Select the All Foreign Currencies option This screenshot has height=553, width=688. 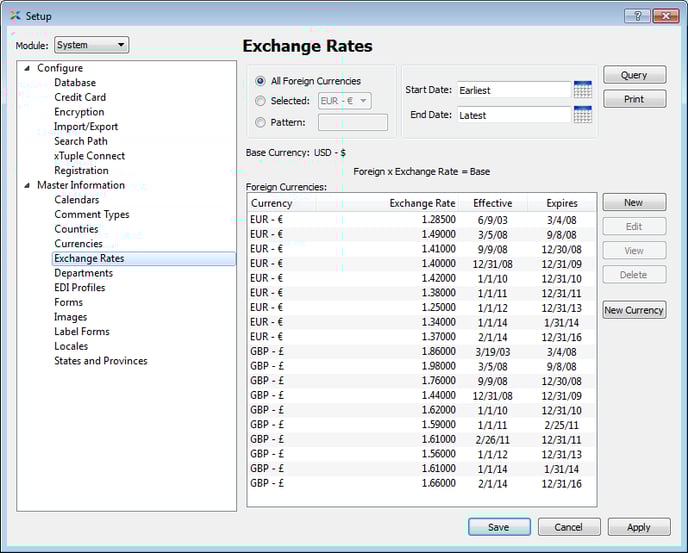pos(261,81)
